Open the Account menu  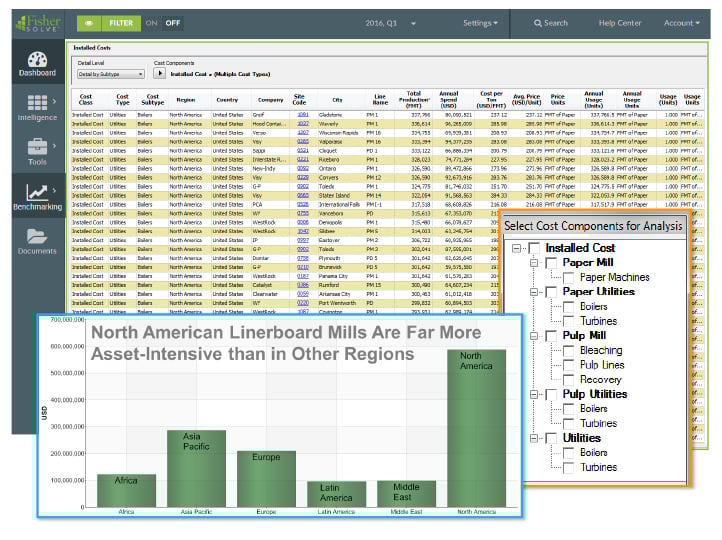coord(681,23)
